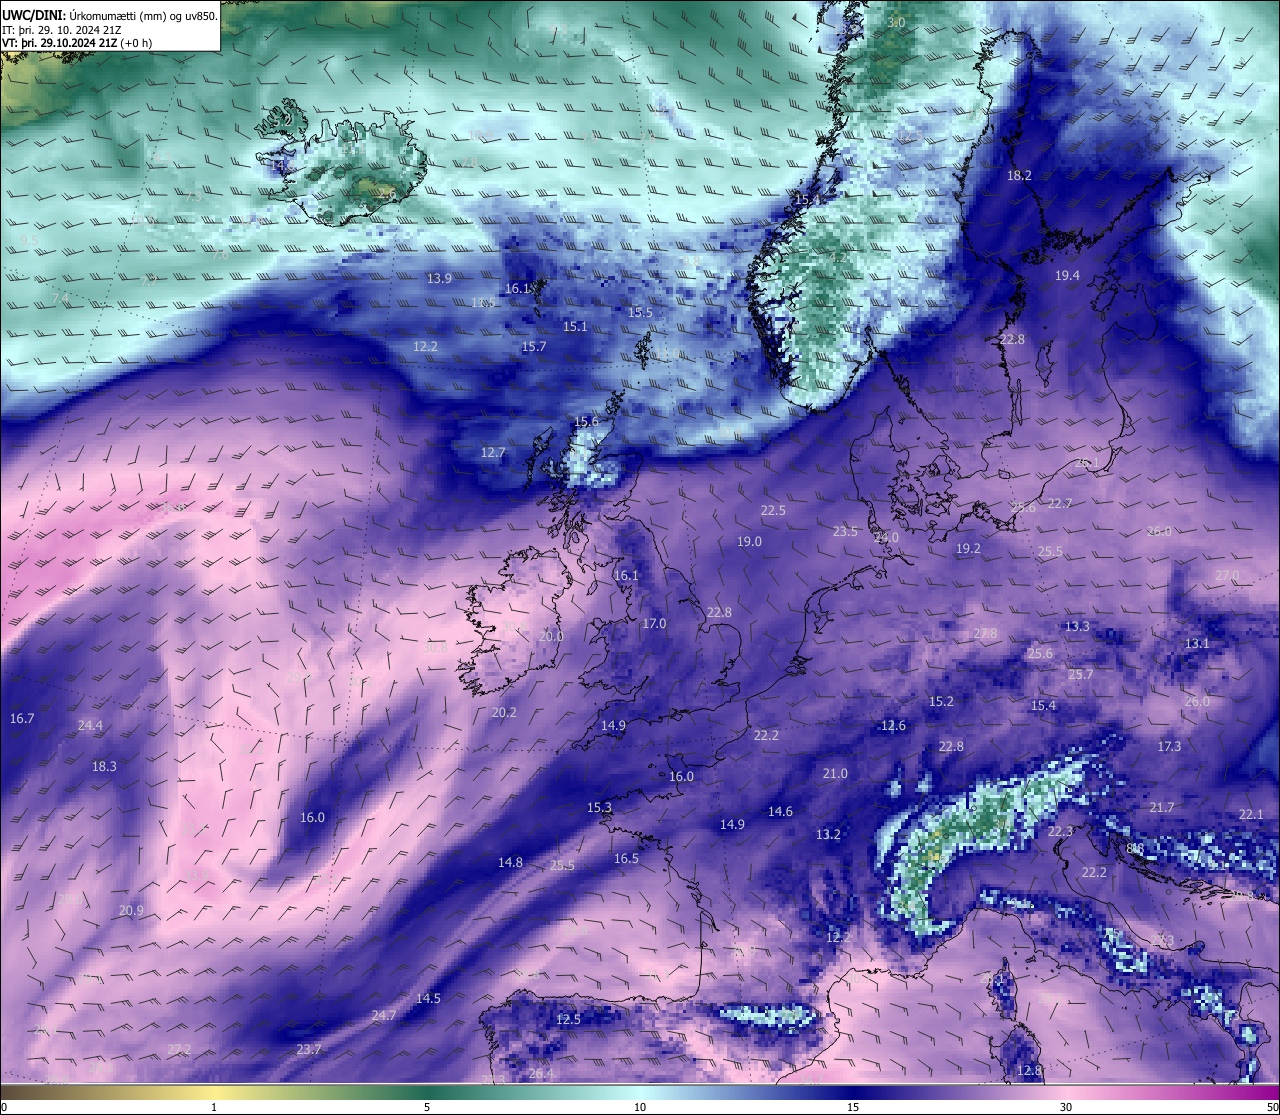The width and height of the screenshot is (1280, 1115).
Task: Click the 12.5 value over northern Spain
Action: click(x=568, y=1019)
